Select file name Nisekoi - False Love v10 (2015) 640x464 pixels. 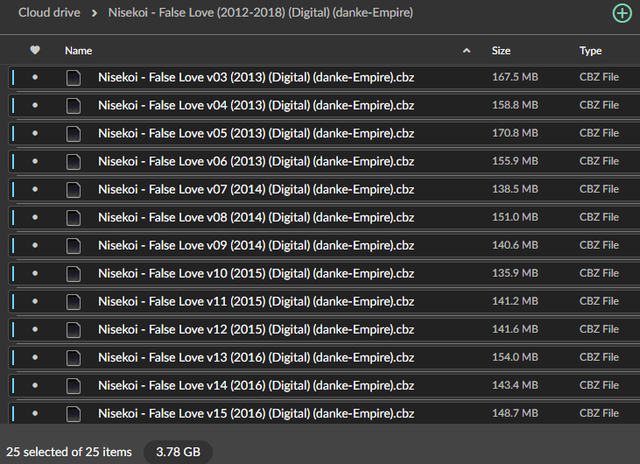coord(256,273)
